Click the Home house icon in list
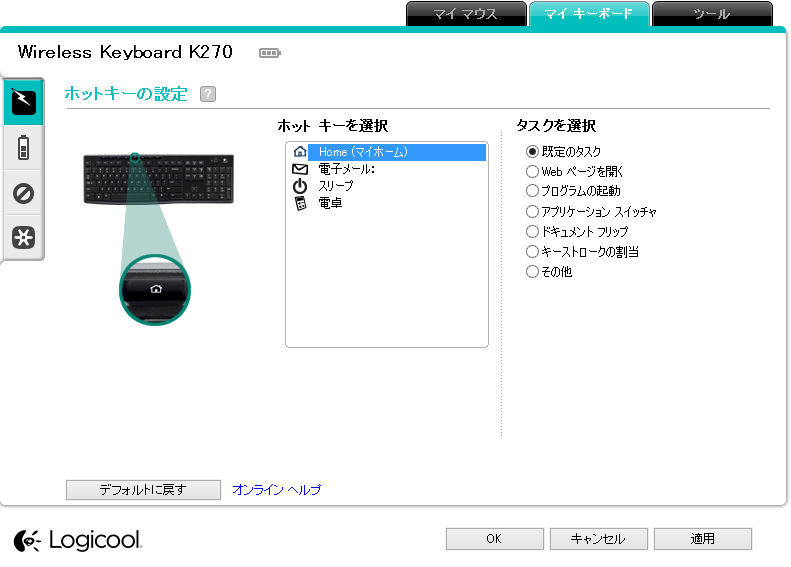 (300, 152)
